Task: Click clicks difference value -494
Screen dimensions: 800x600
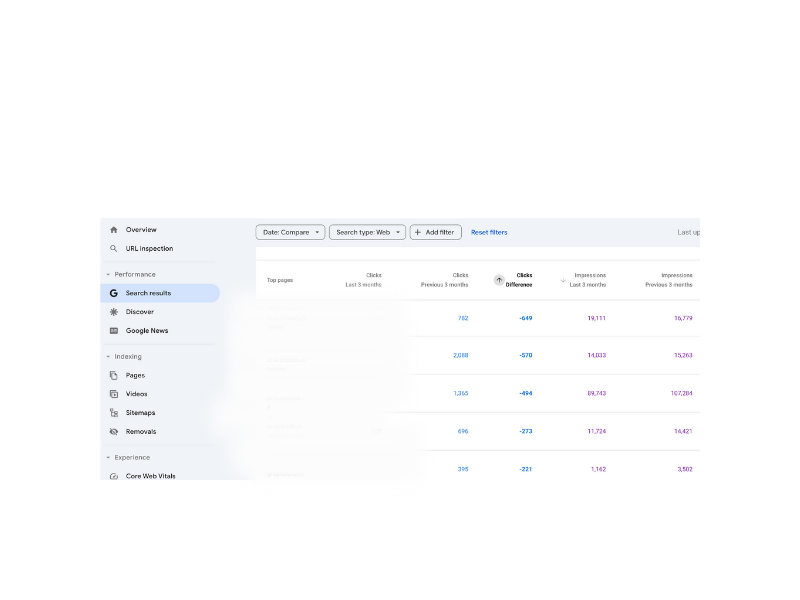Action: 526,393
